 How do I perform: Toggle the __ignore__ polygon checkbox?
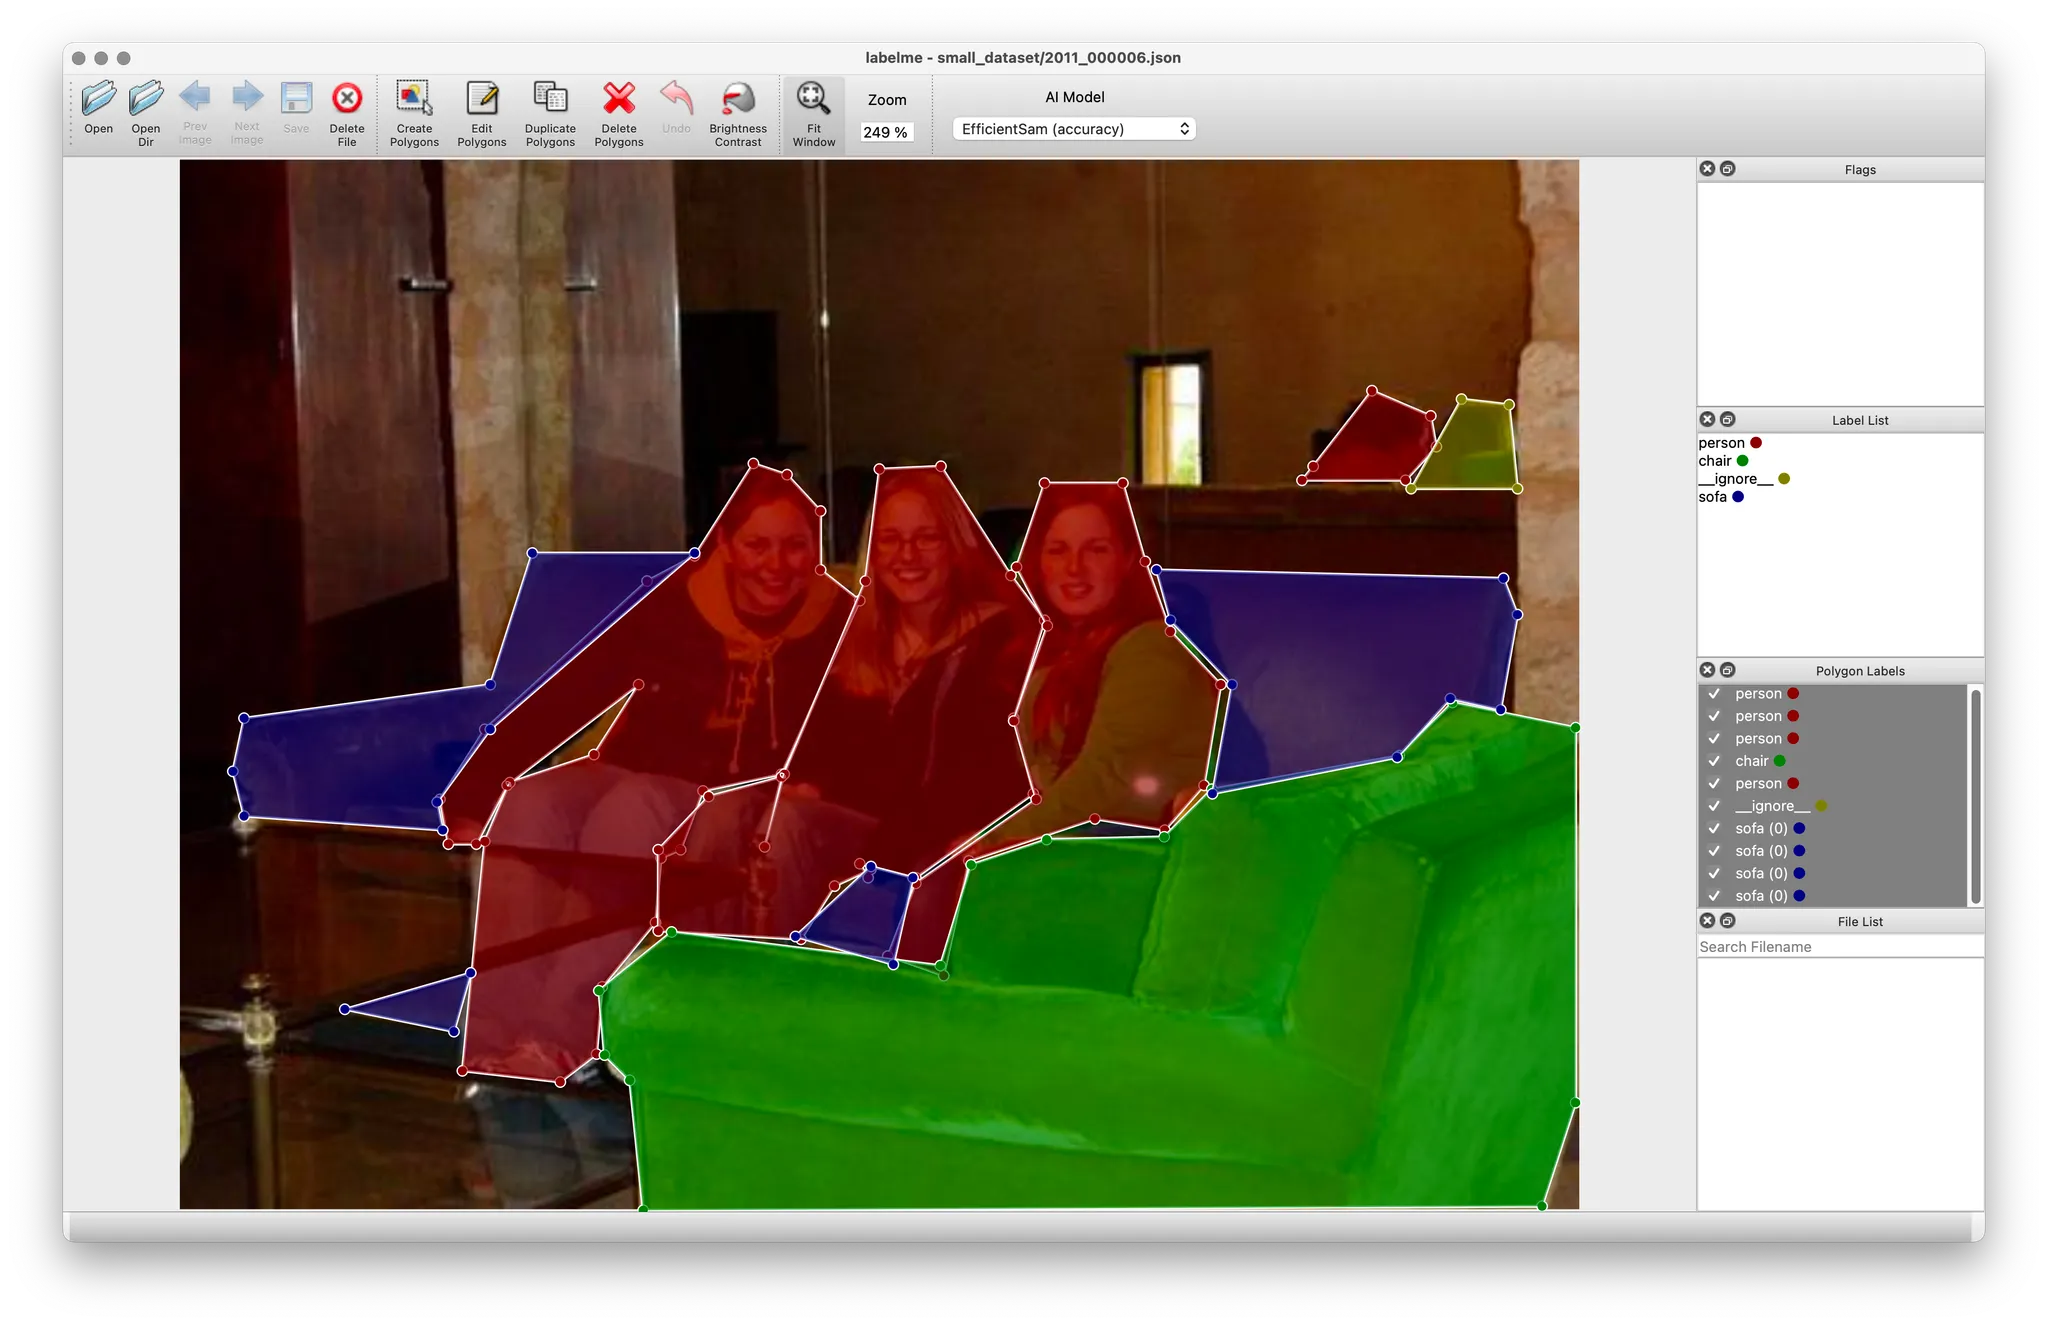tap(1714, 806)
